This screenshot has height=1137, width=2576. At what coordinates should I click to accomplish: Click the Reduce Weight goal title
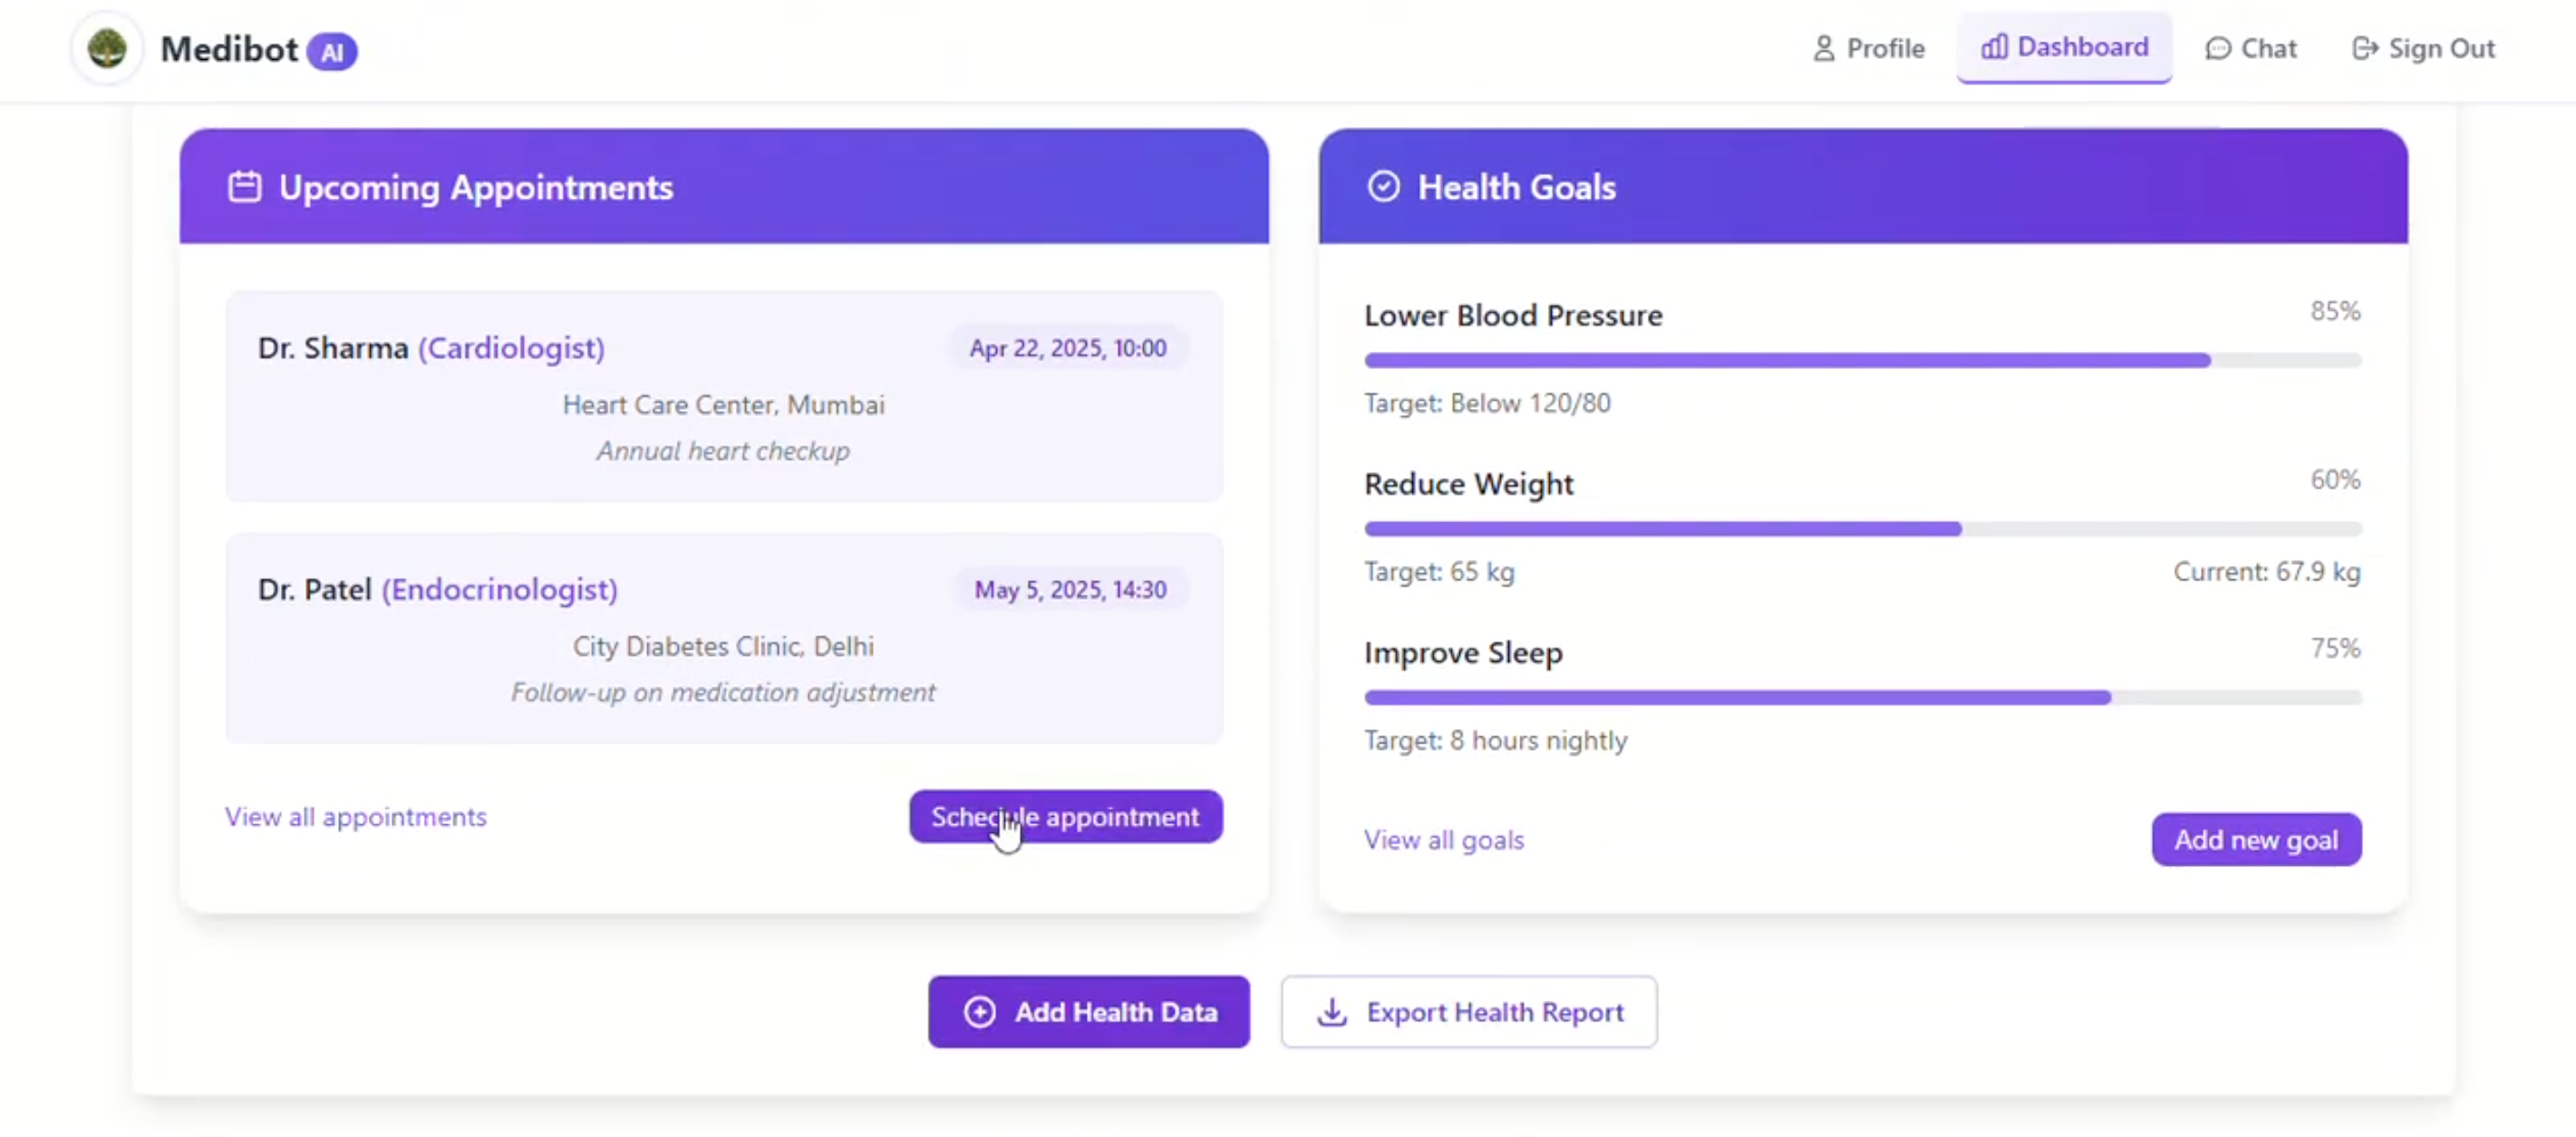1468,484
